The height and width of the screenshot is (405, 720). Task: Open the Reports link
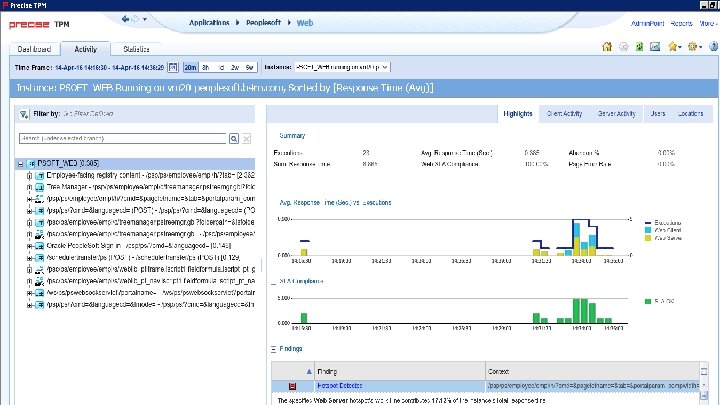click(x=681, y=23)
